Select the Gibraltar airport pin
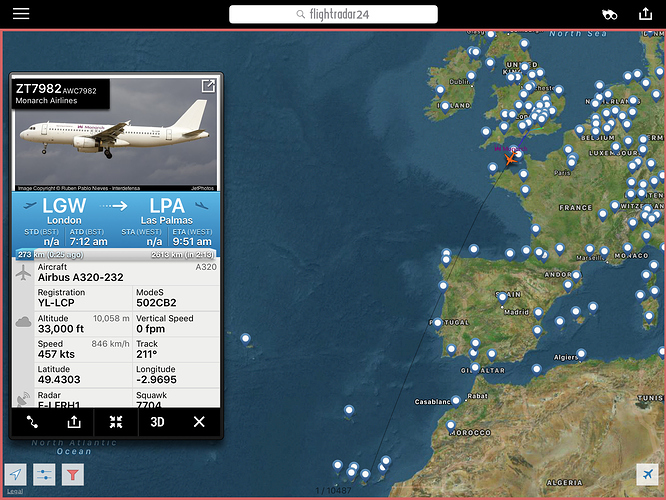The image size is (666, 500). 475,368
